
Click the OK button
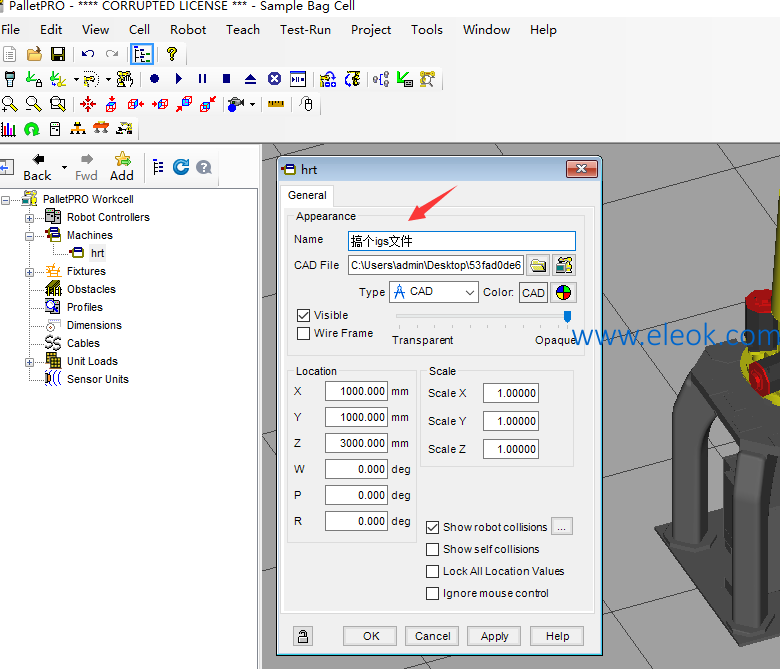point(371,636)
